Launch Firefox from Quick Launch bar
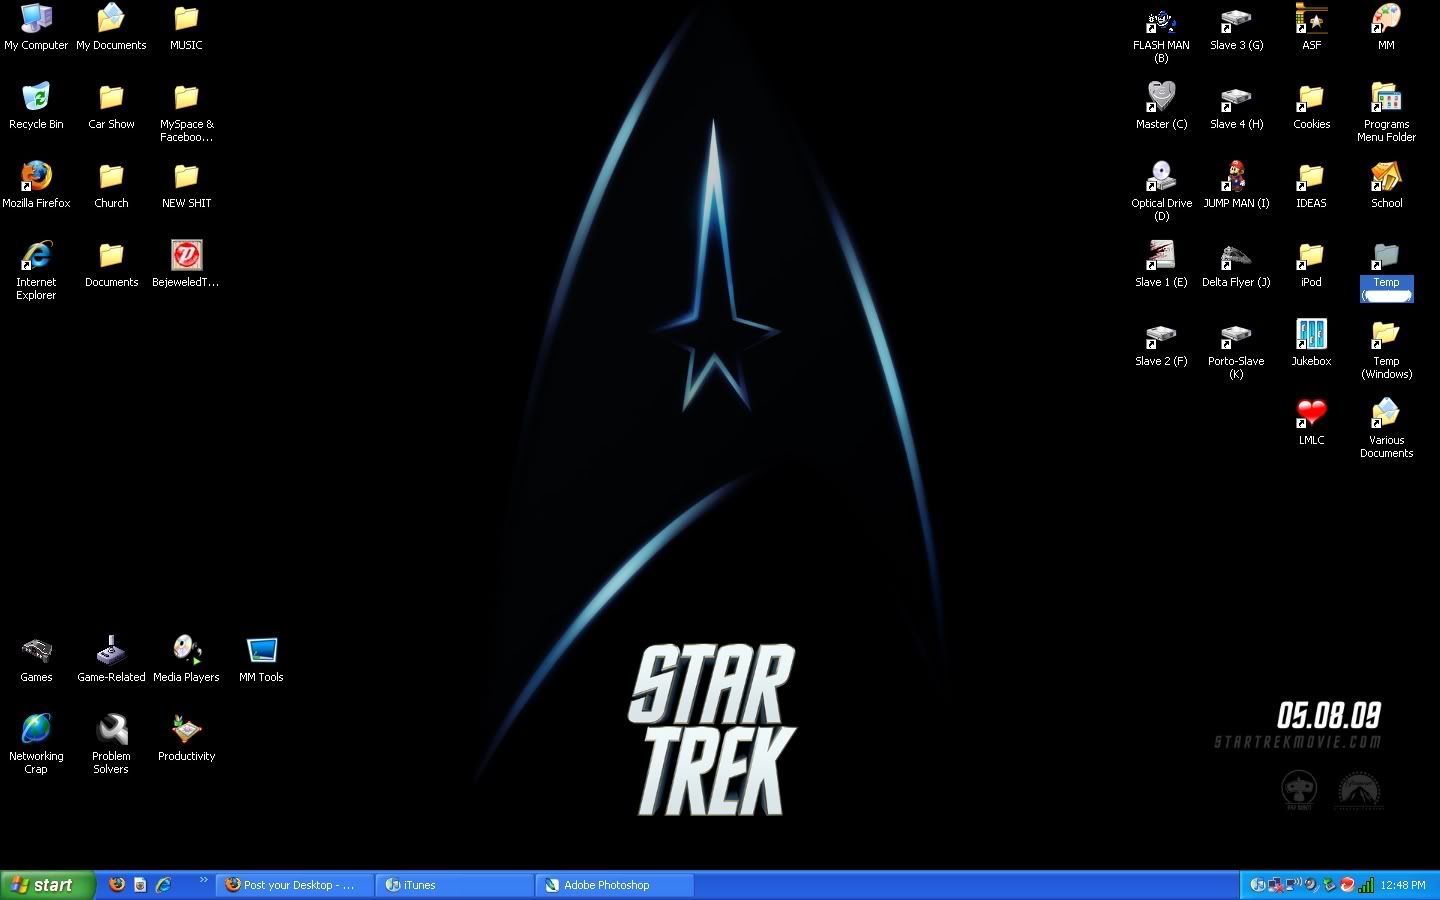1440x900 pixels. 117,885
